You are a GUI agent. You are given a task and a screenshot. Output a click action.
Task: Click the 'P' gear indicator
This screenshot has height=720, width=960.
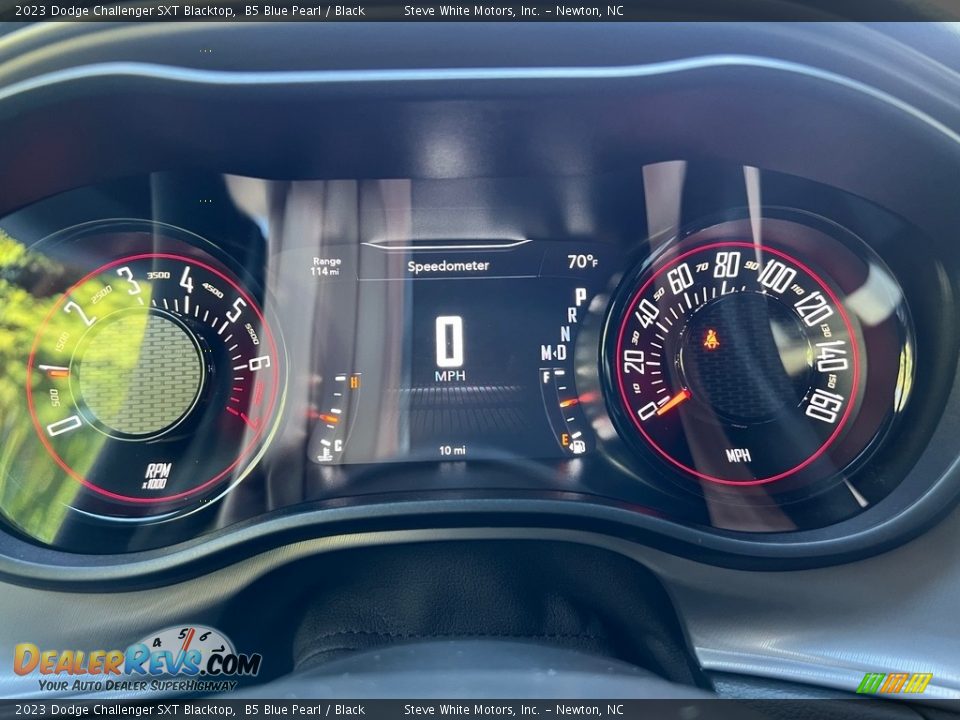click(x=580, y=298)
